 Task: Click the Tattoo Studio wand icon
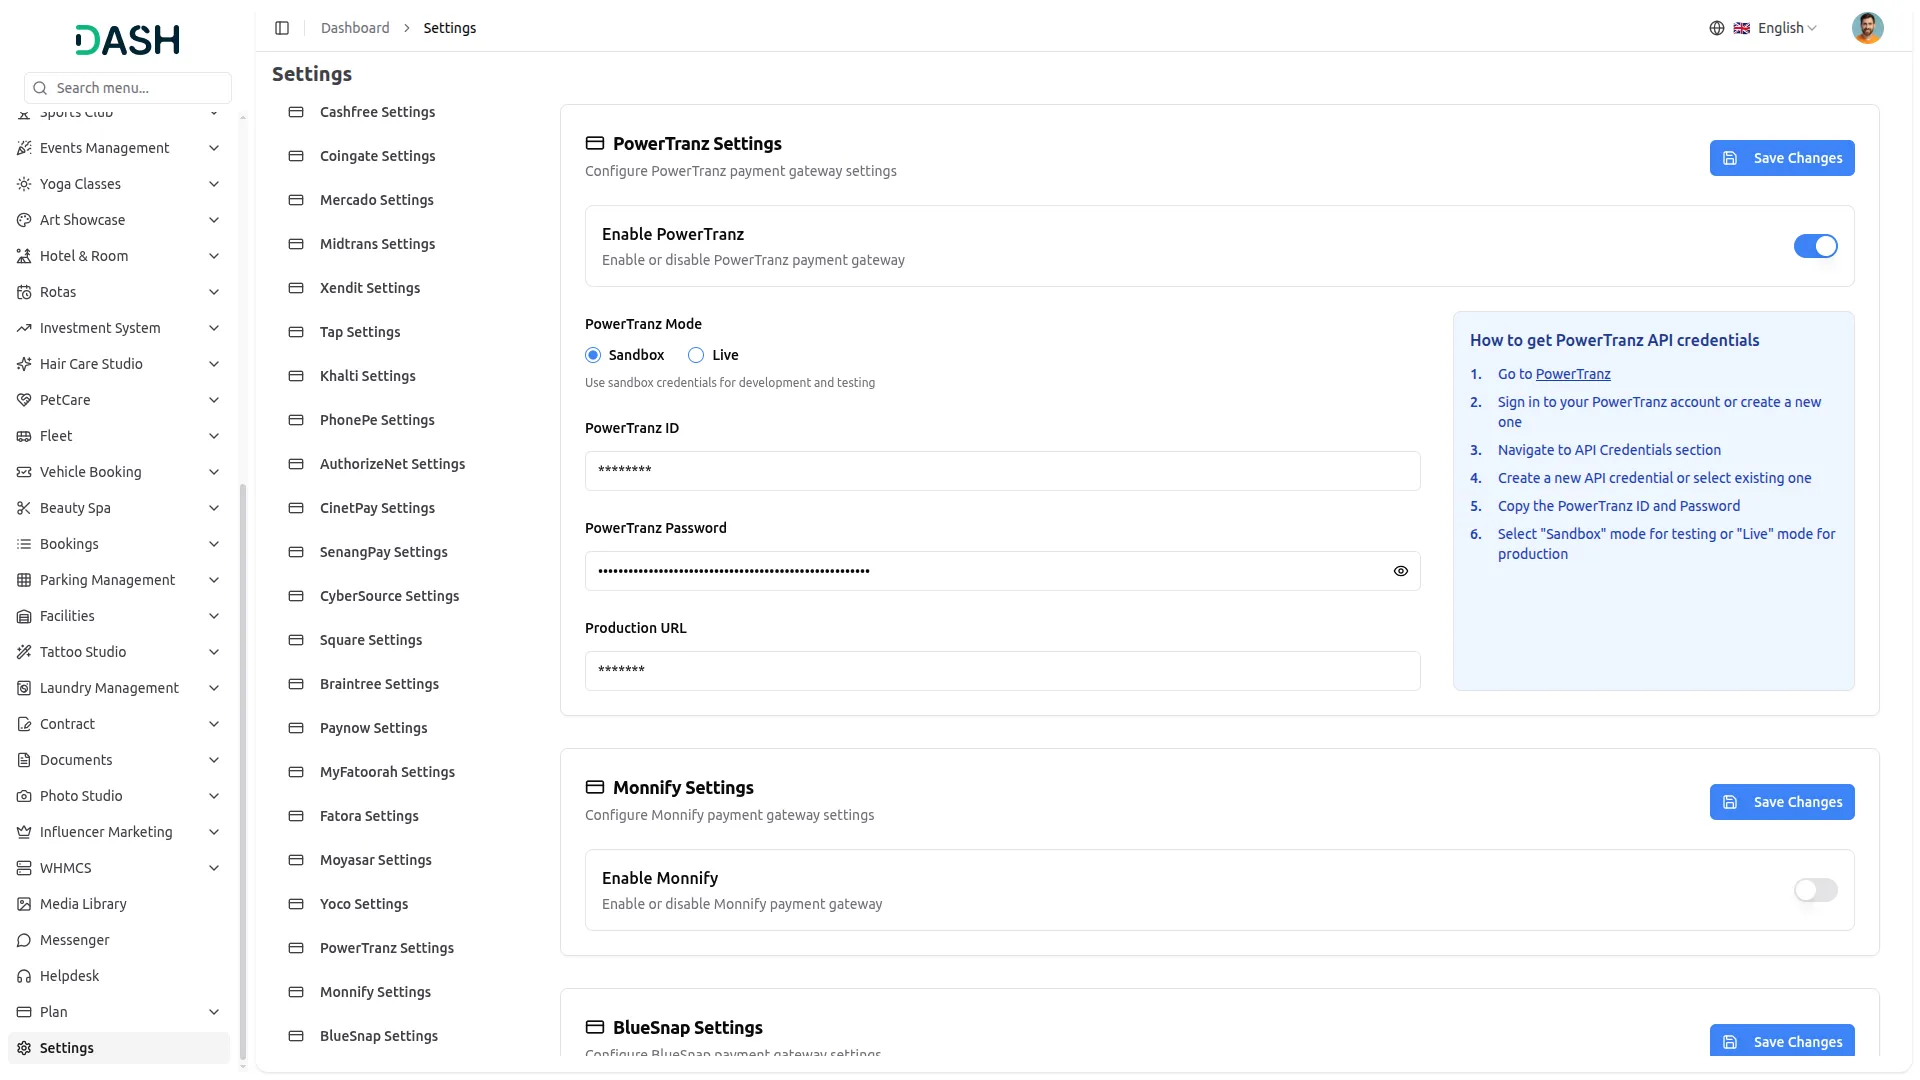coord(24,652)
